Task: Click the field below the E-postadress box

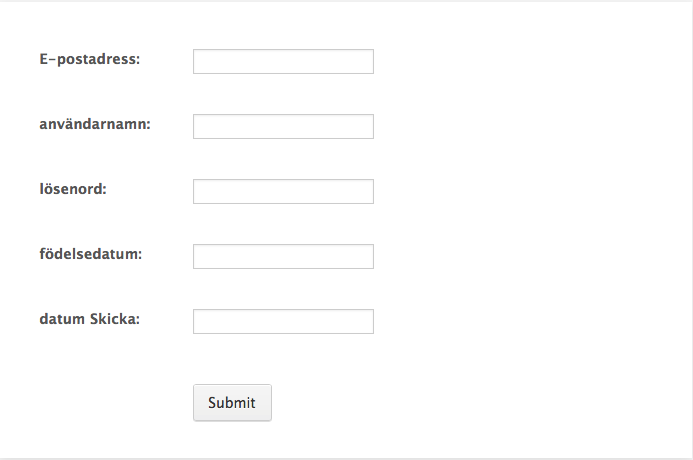Action: [x=283, y=127]
